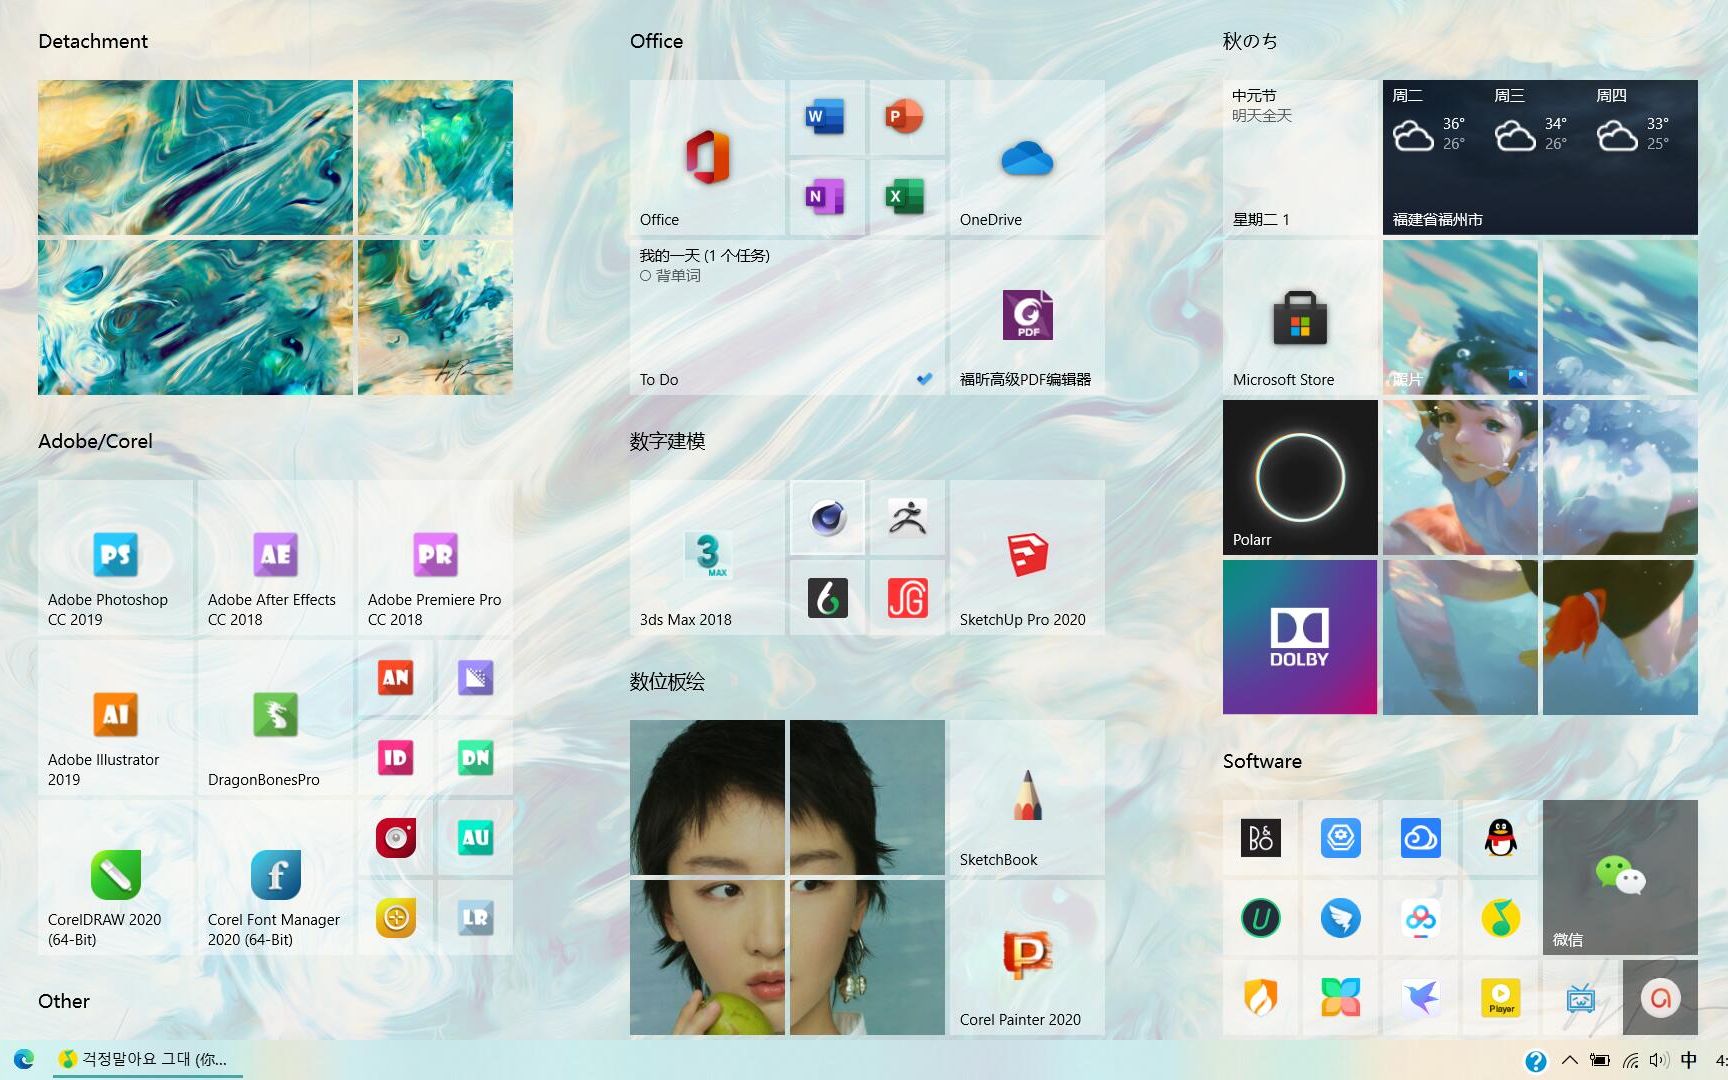Expand hidden icons in the system tray
This screenshot has width=1728, height=1080.
pos(1569,1059)
